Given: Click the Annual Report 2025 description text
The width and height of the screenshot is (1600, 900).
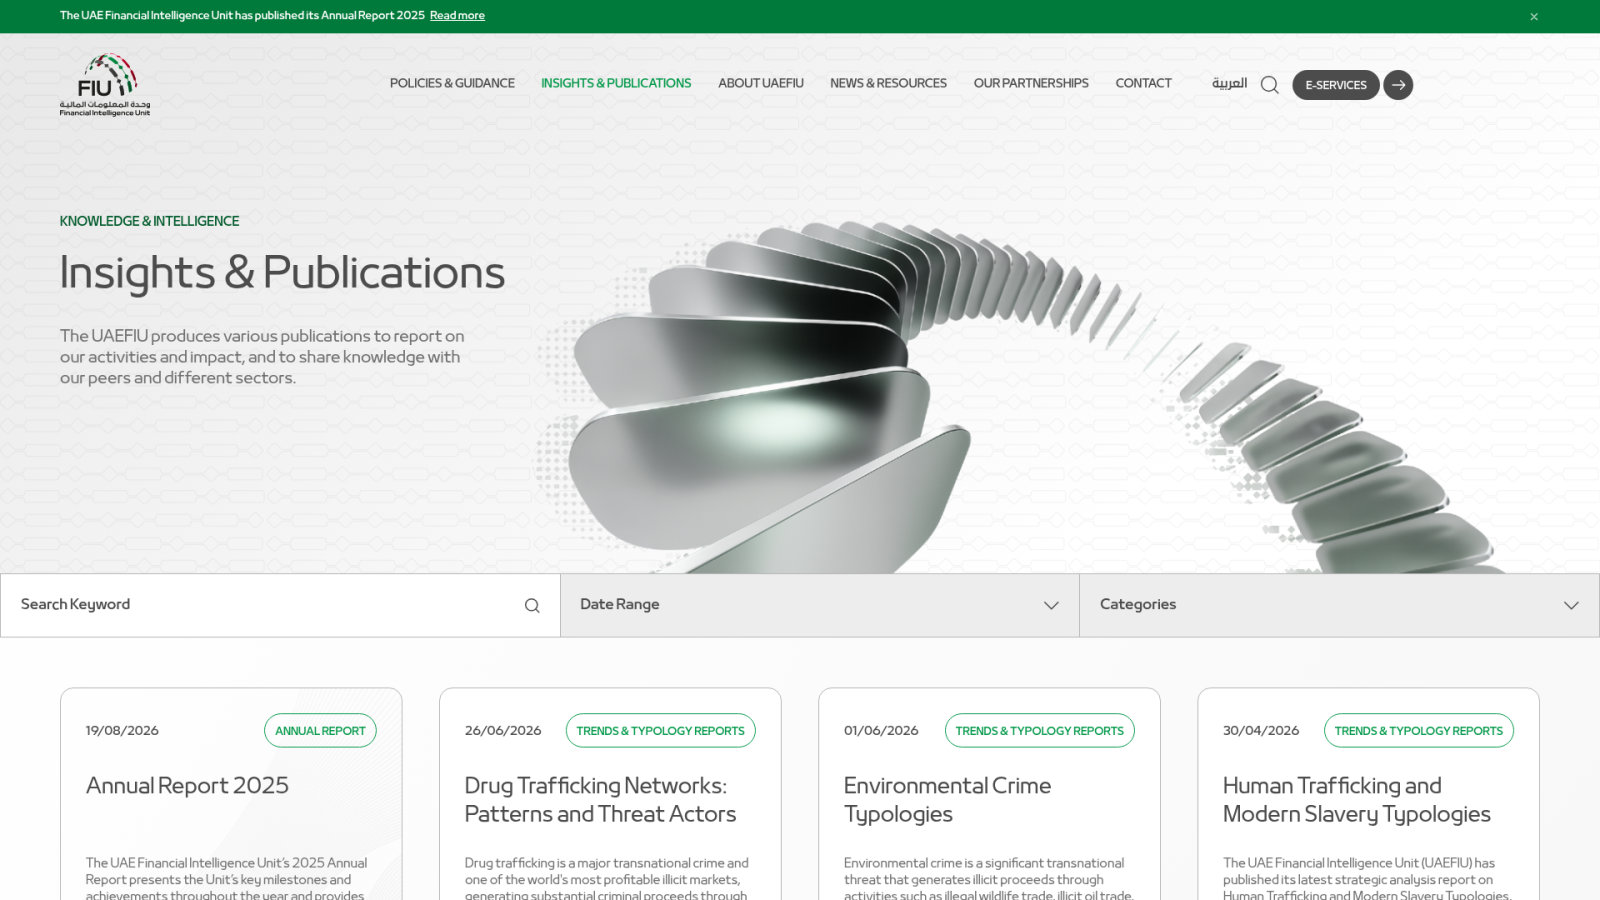Looking at the screenshot, I should tap(226, 878).
